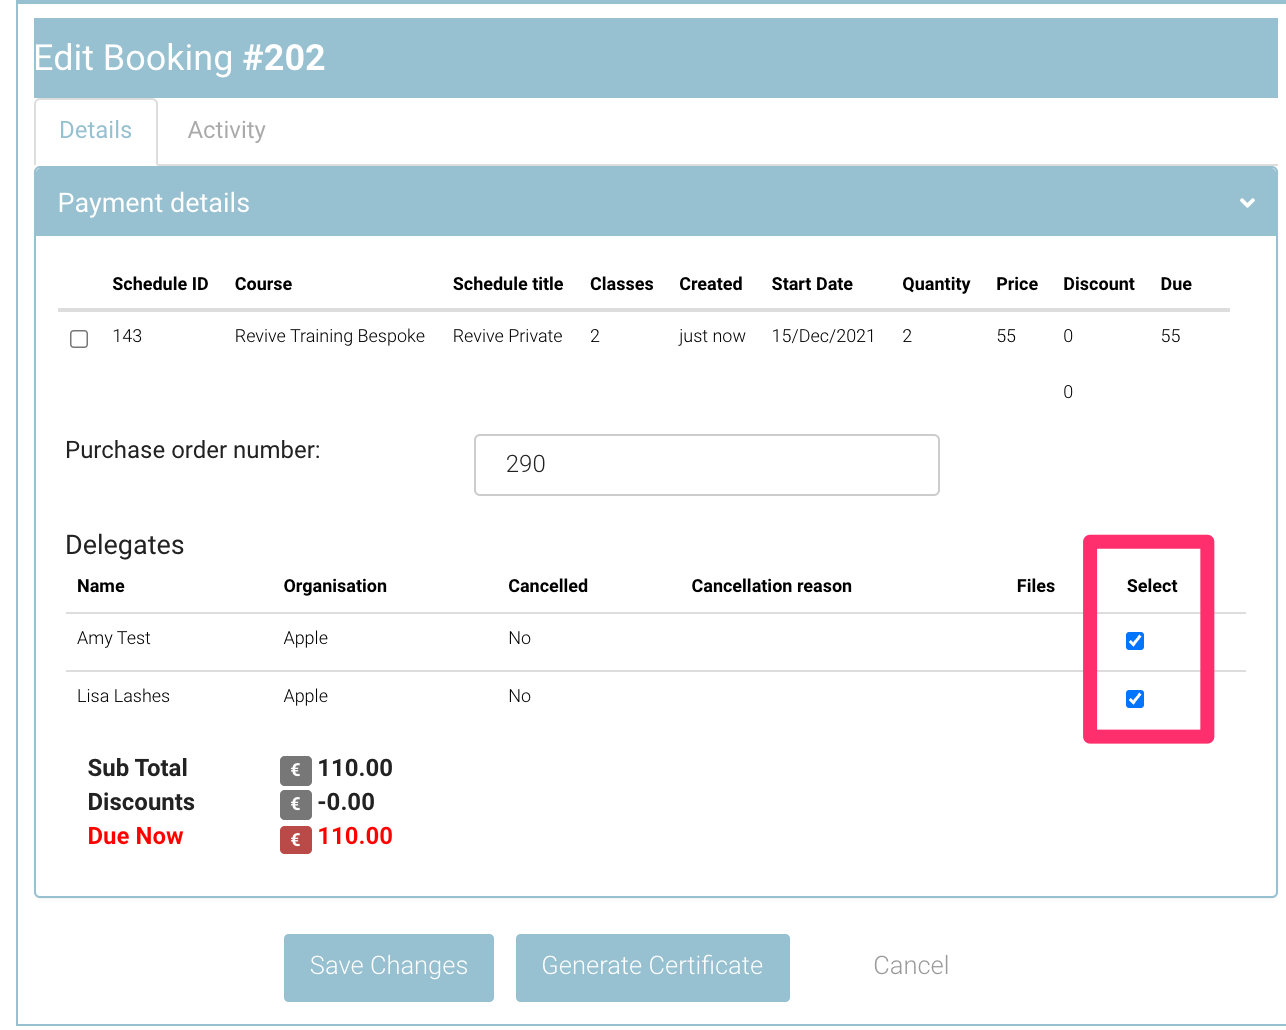Click the red euro icon beside Due Now
Viewport: 1286px width, 1030px height.
pyautogui.click(x=295, y=839)
